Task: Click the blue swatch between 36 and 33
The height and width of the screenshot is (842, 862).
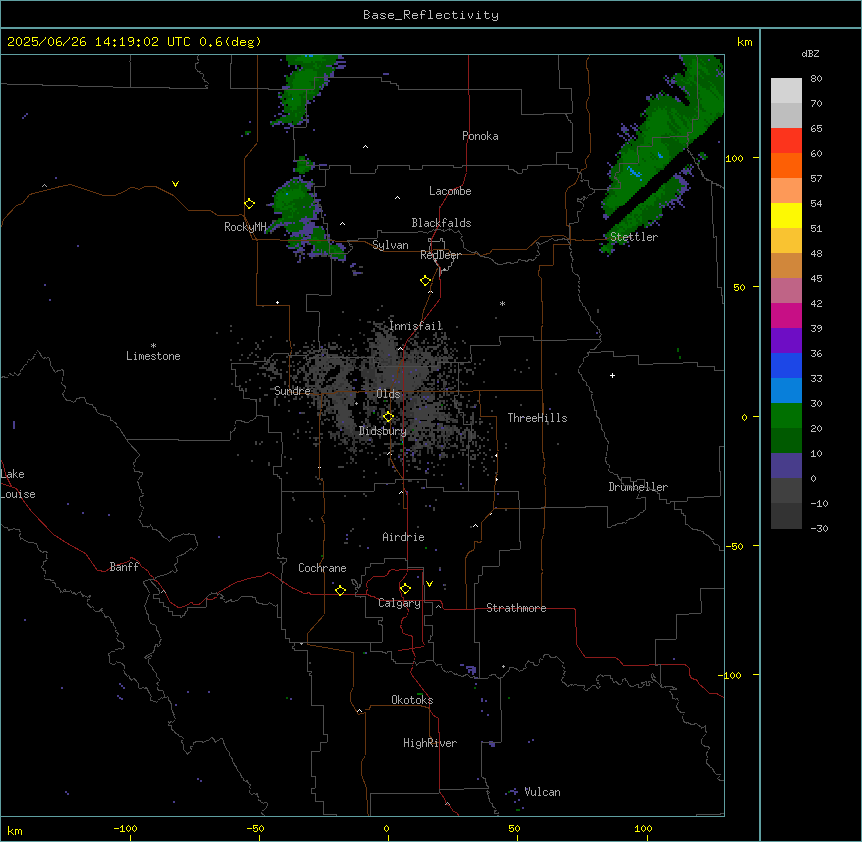Action: click(786, 366)
